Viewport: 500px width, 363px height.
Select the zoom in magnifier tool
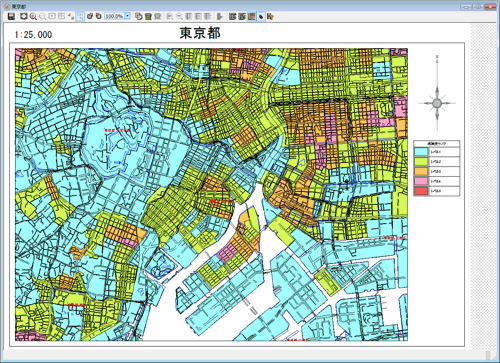click(x=33, y=16)
